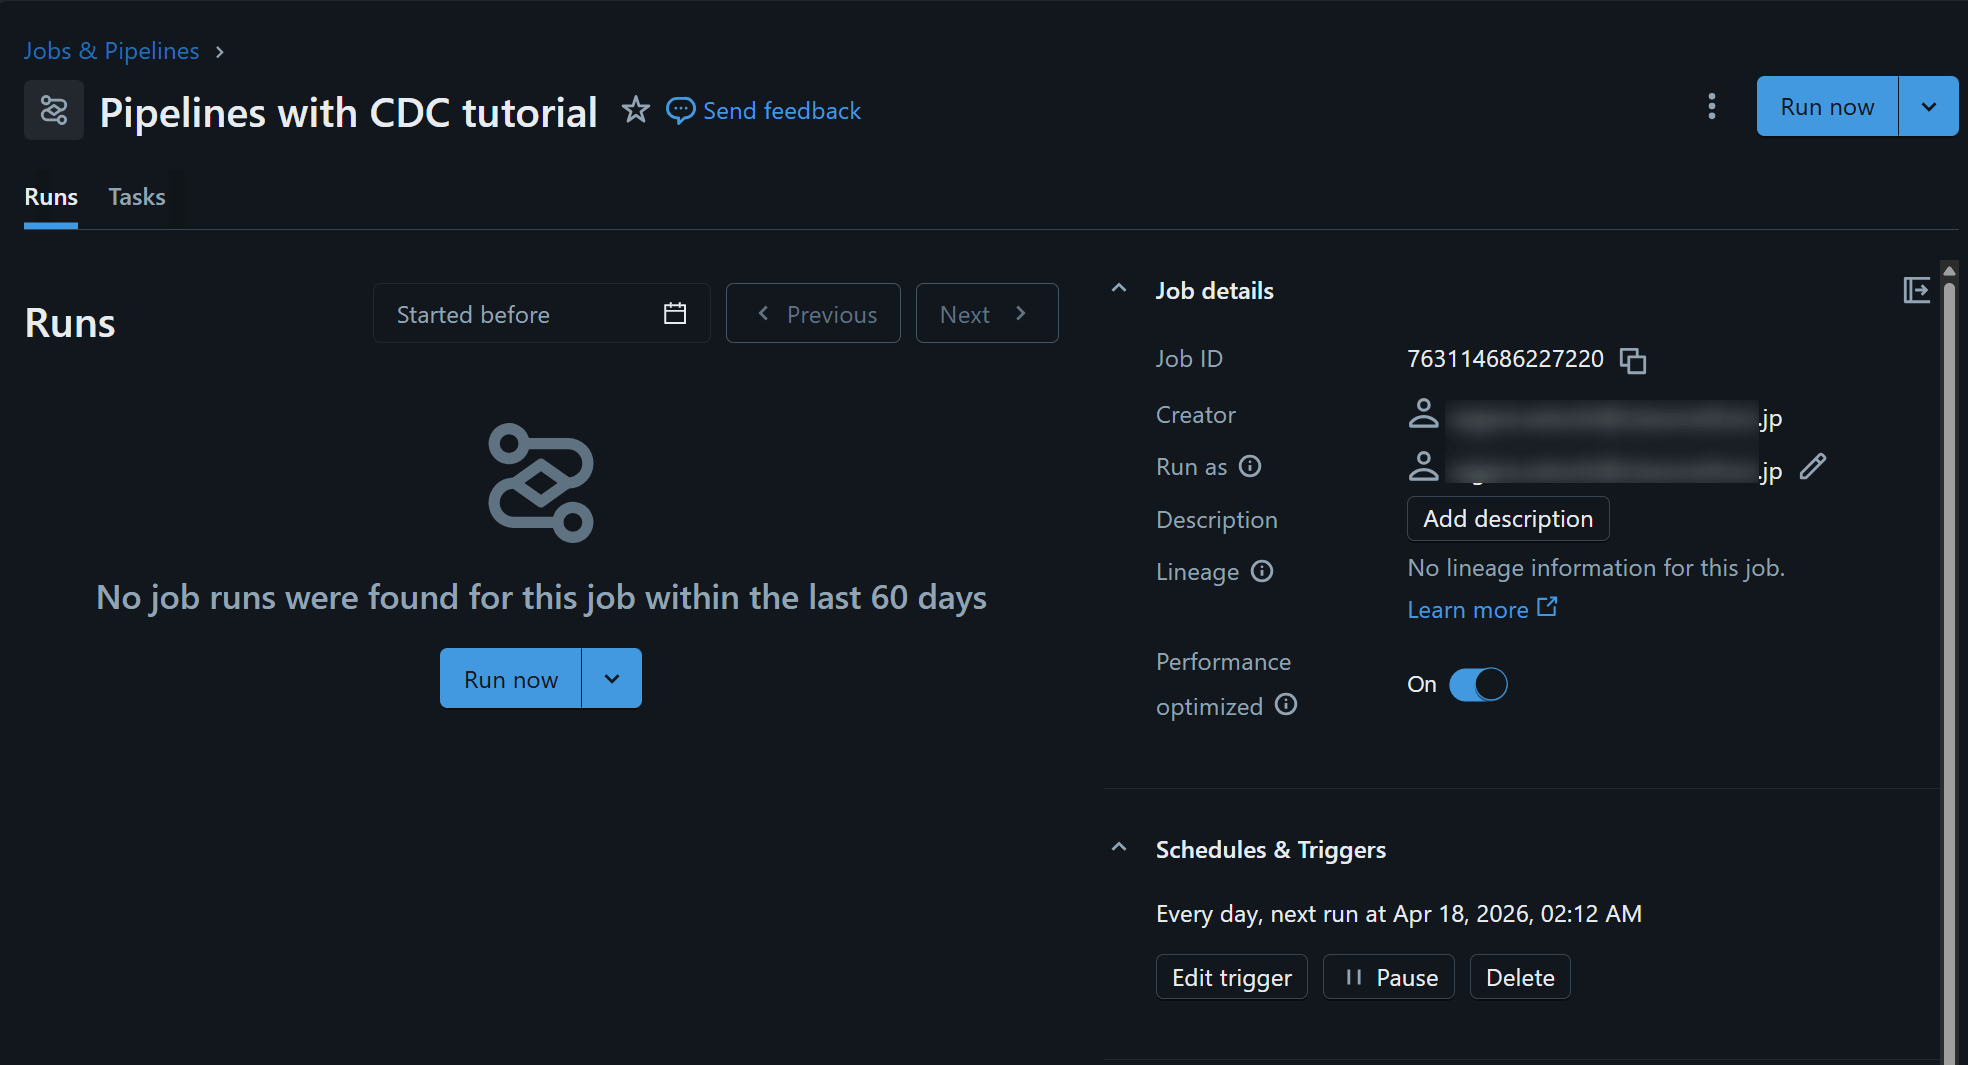Expand the header Run now dropdown arrow
Image resolution: width=1968 pixels, height=1065 pixels.
tap(1928, 107)
